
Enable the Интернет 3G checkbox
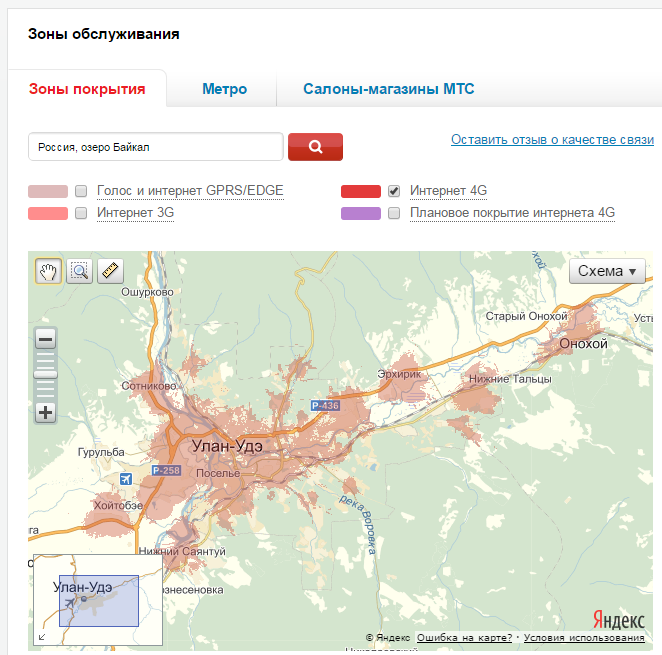(81, 213)
